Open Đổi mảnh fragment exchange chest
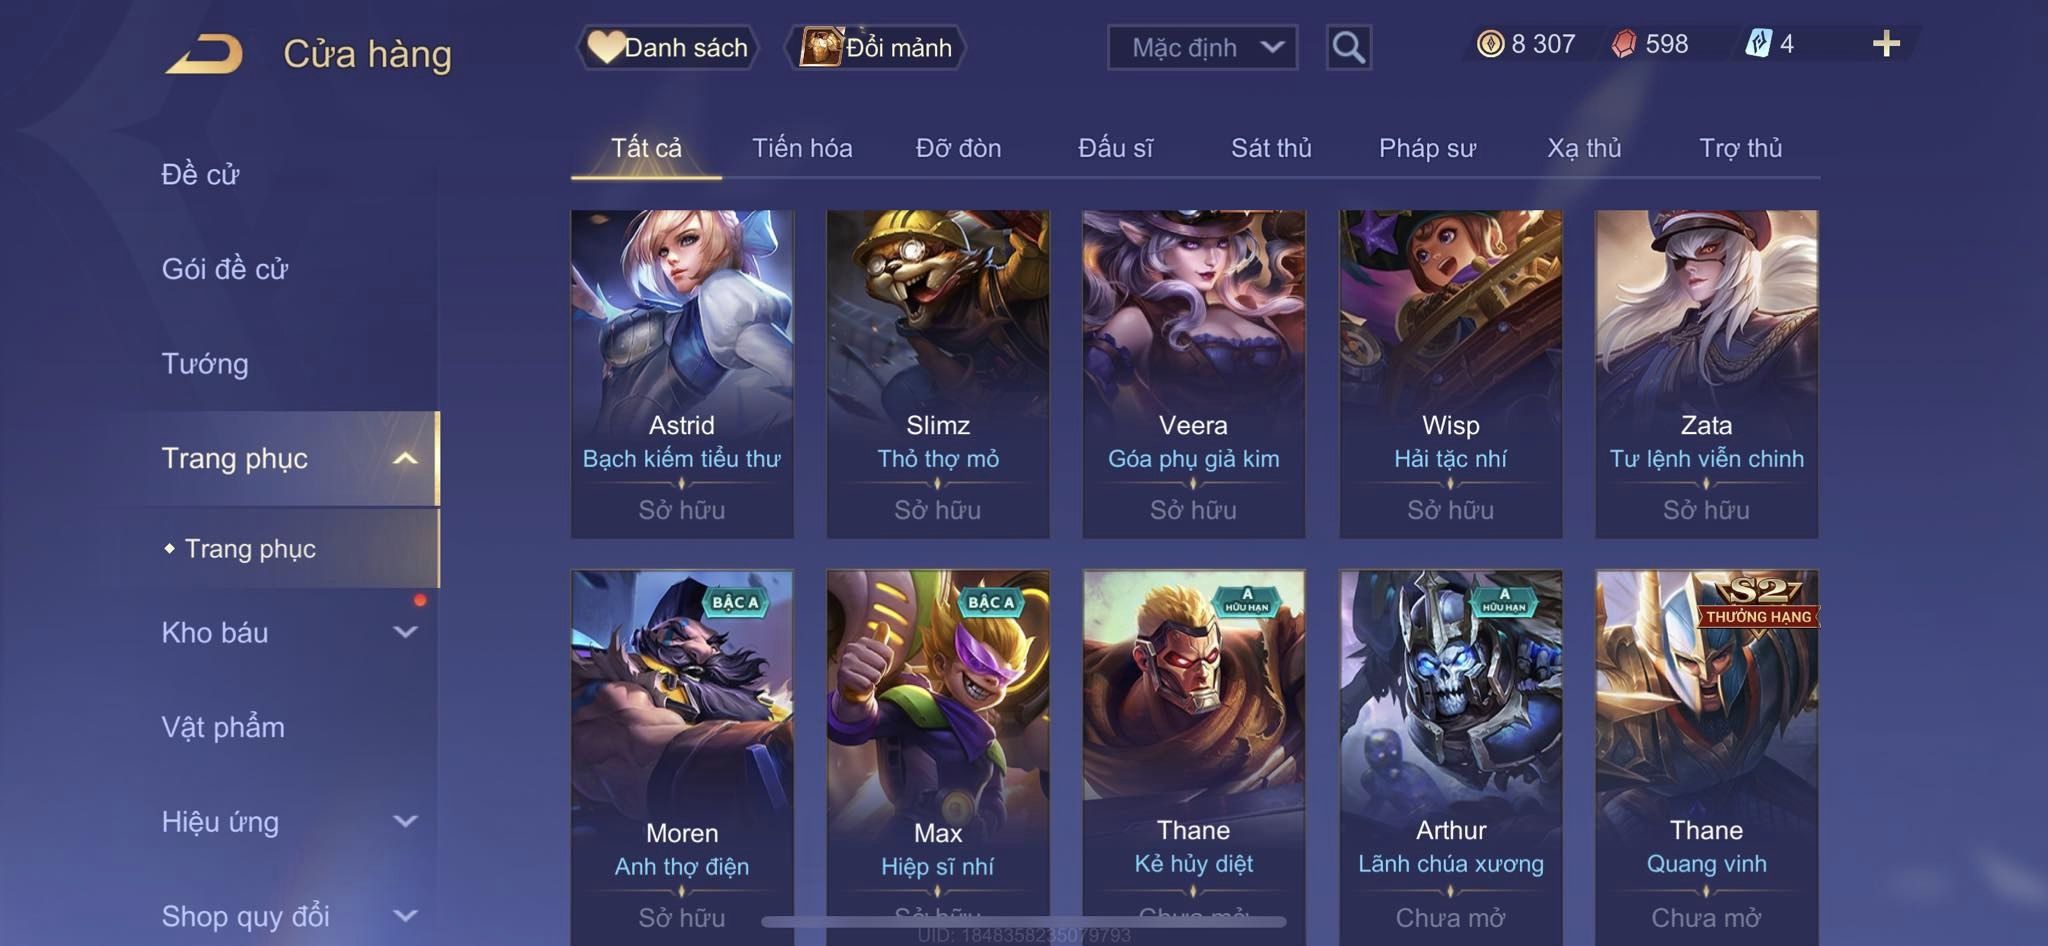This screenshot has height=946, width=2048. point(876,47)
